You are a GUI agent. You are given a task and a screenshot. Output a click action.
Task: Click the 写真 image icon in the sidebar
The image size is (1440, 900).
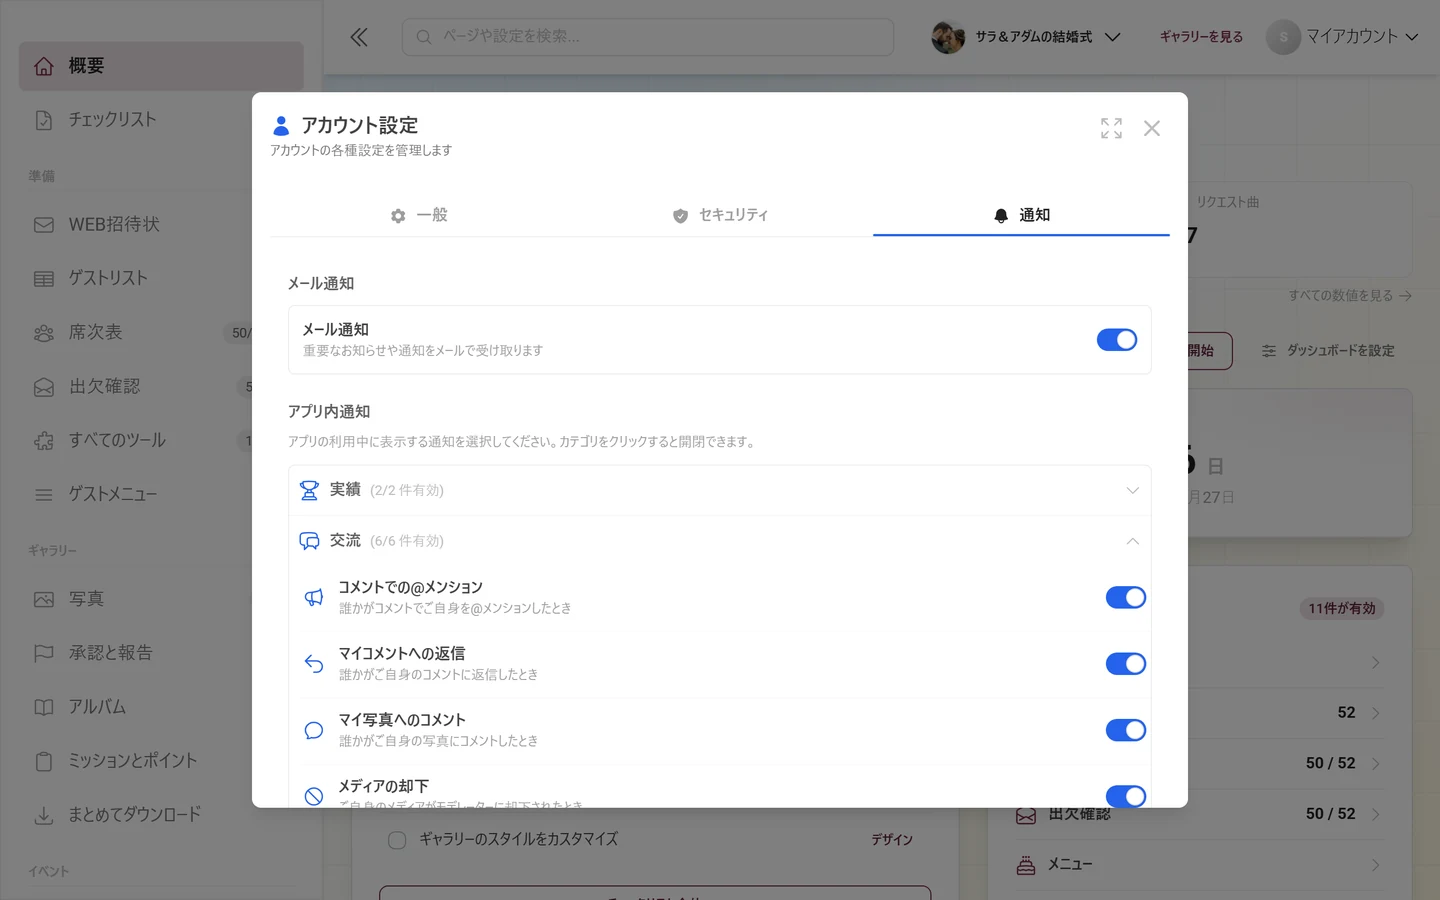tap(44, 600)
